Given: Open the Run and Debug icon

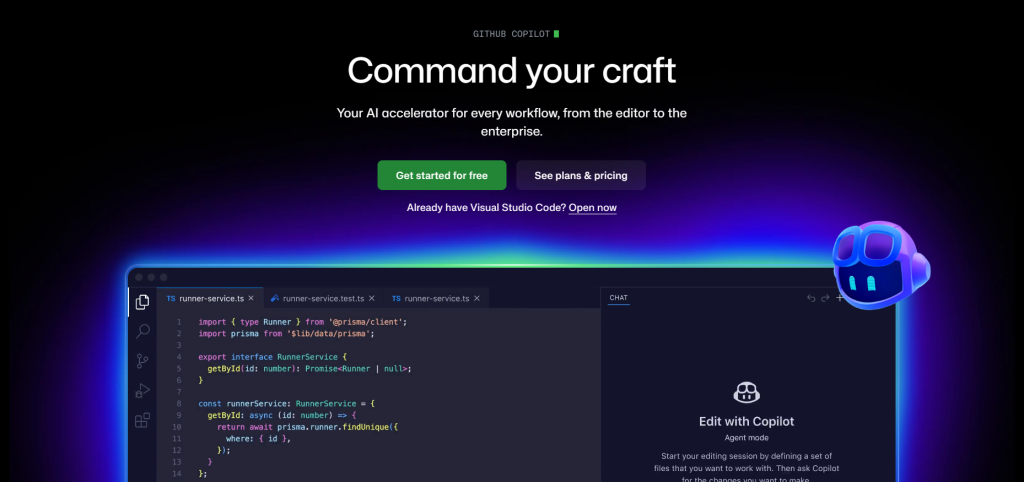Looking at the screenshot, I should (142, 391).
